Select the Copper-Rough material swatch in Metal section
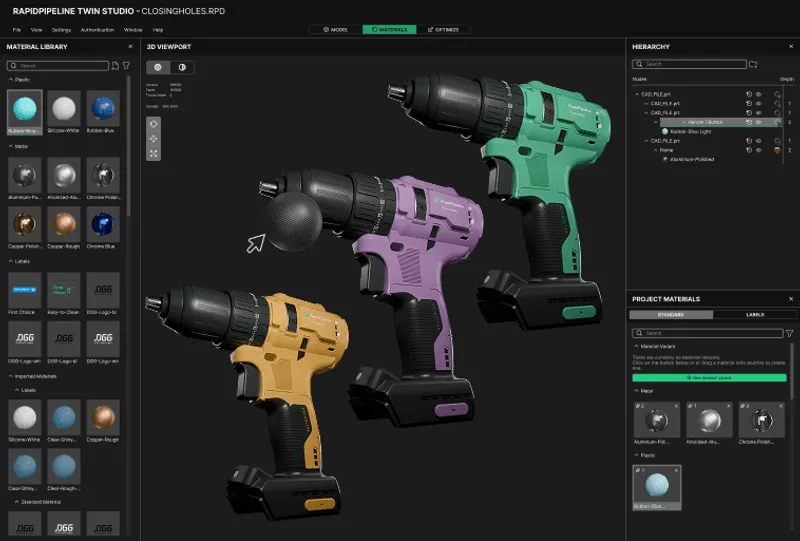 tap(64, 223)
